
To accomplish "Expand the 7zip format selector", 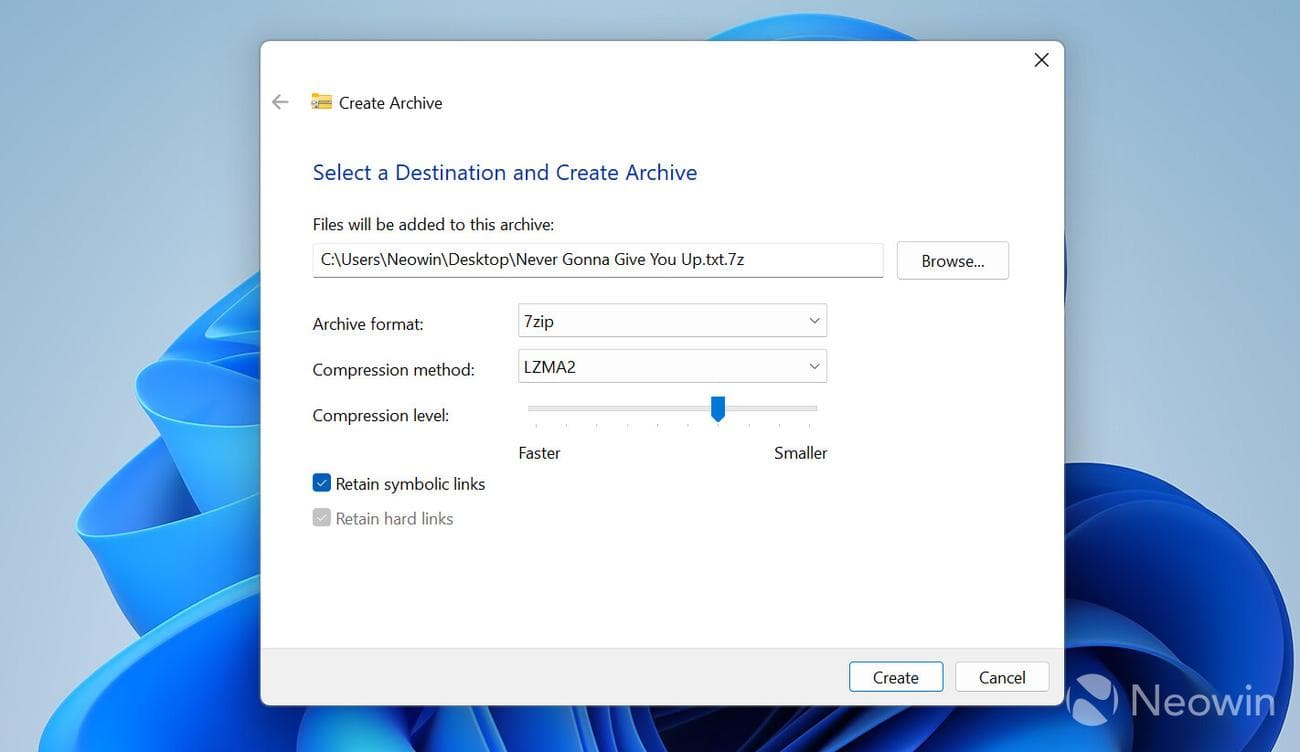I will (812, 320).
